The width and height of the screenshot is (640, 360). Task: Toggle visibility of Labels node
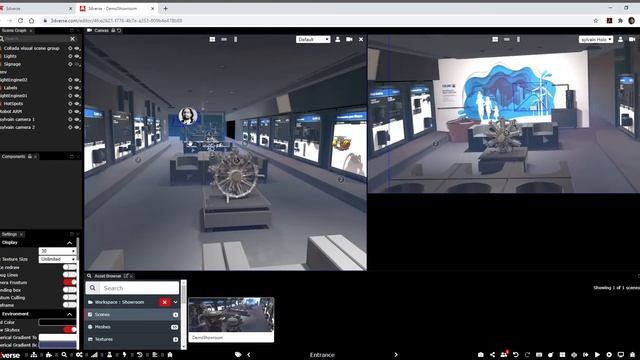tap(77, 88)
